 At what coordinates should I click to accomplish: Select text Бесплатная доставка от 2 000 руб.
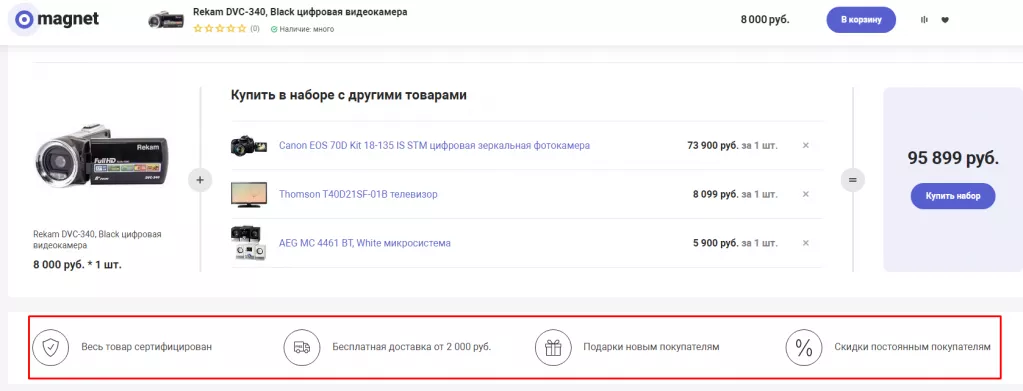tap(412, 347)
